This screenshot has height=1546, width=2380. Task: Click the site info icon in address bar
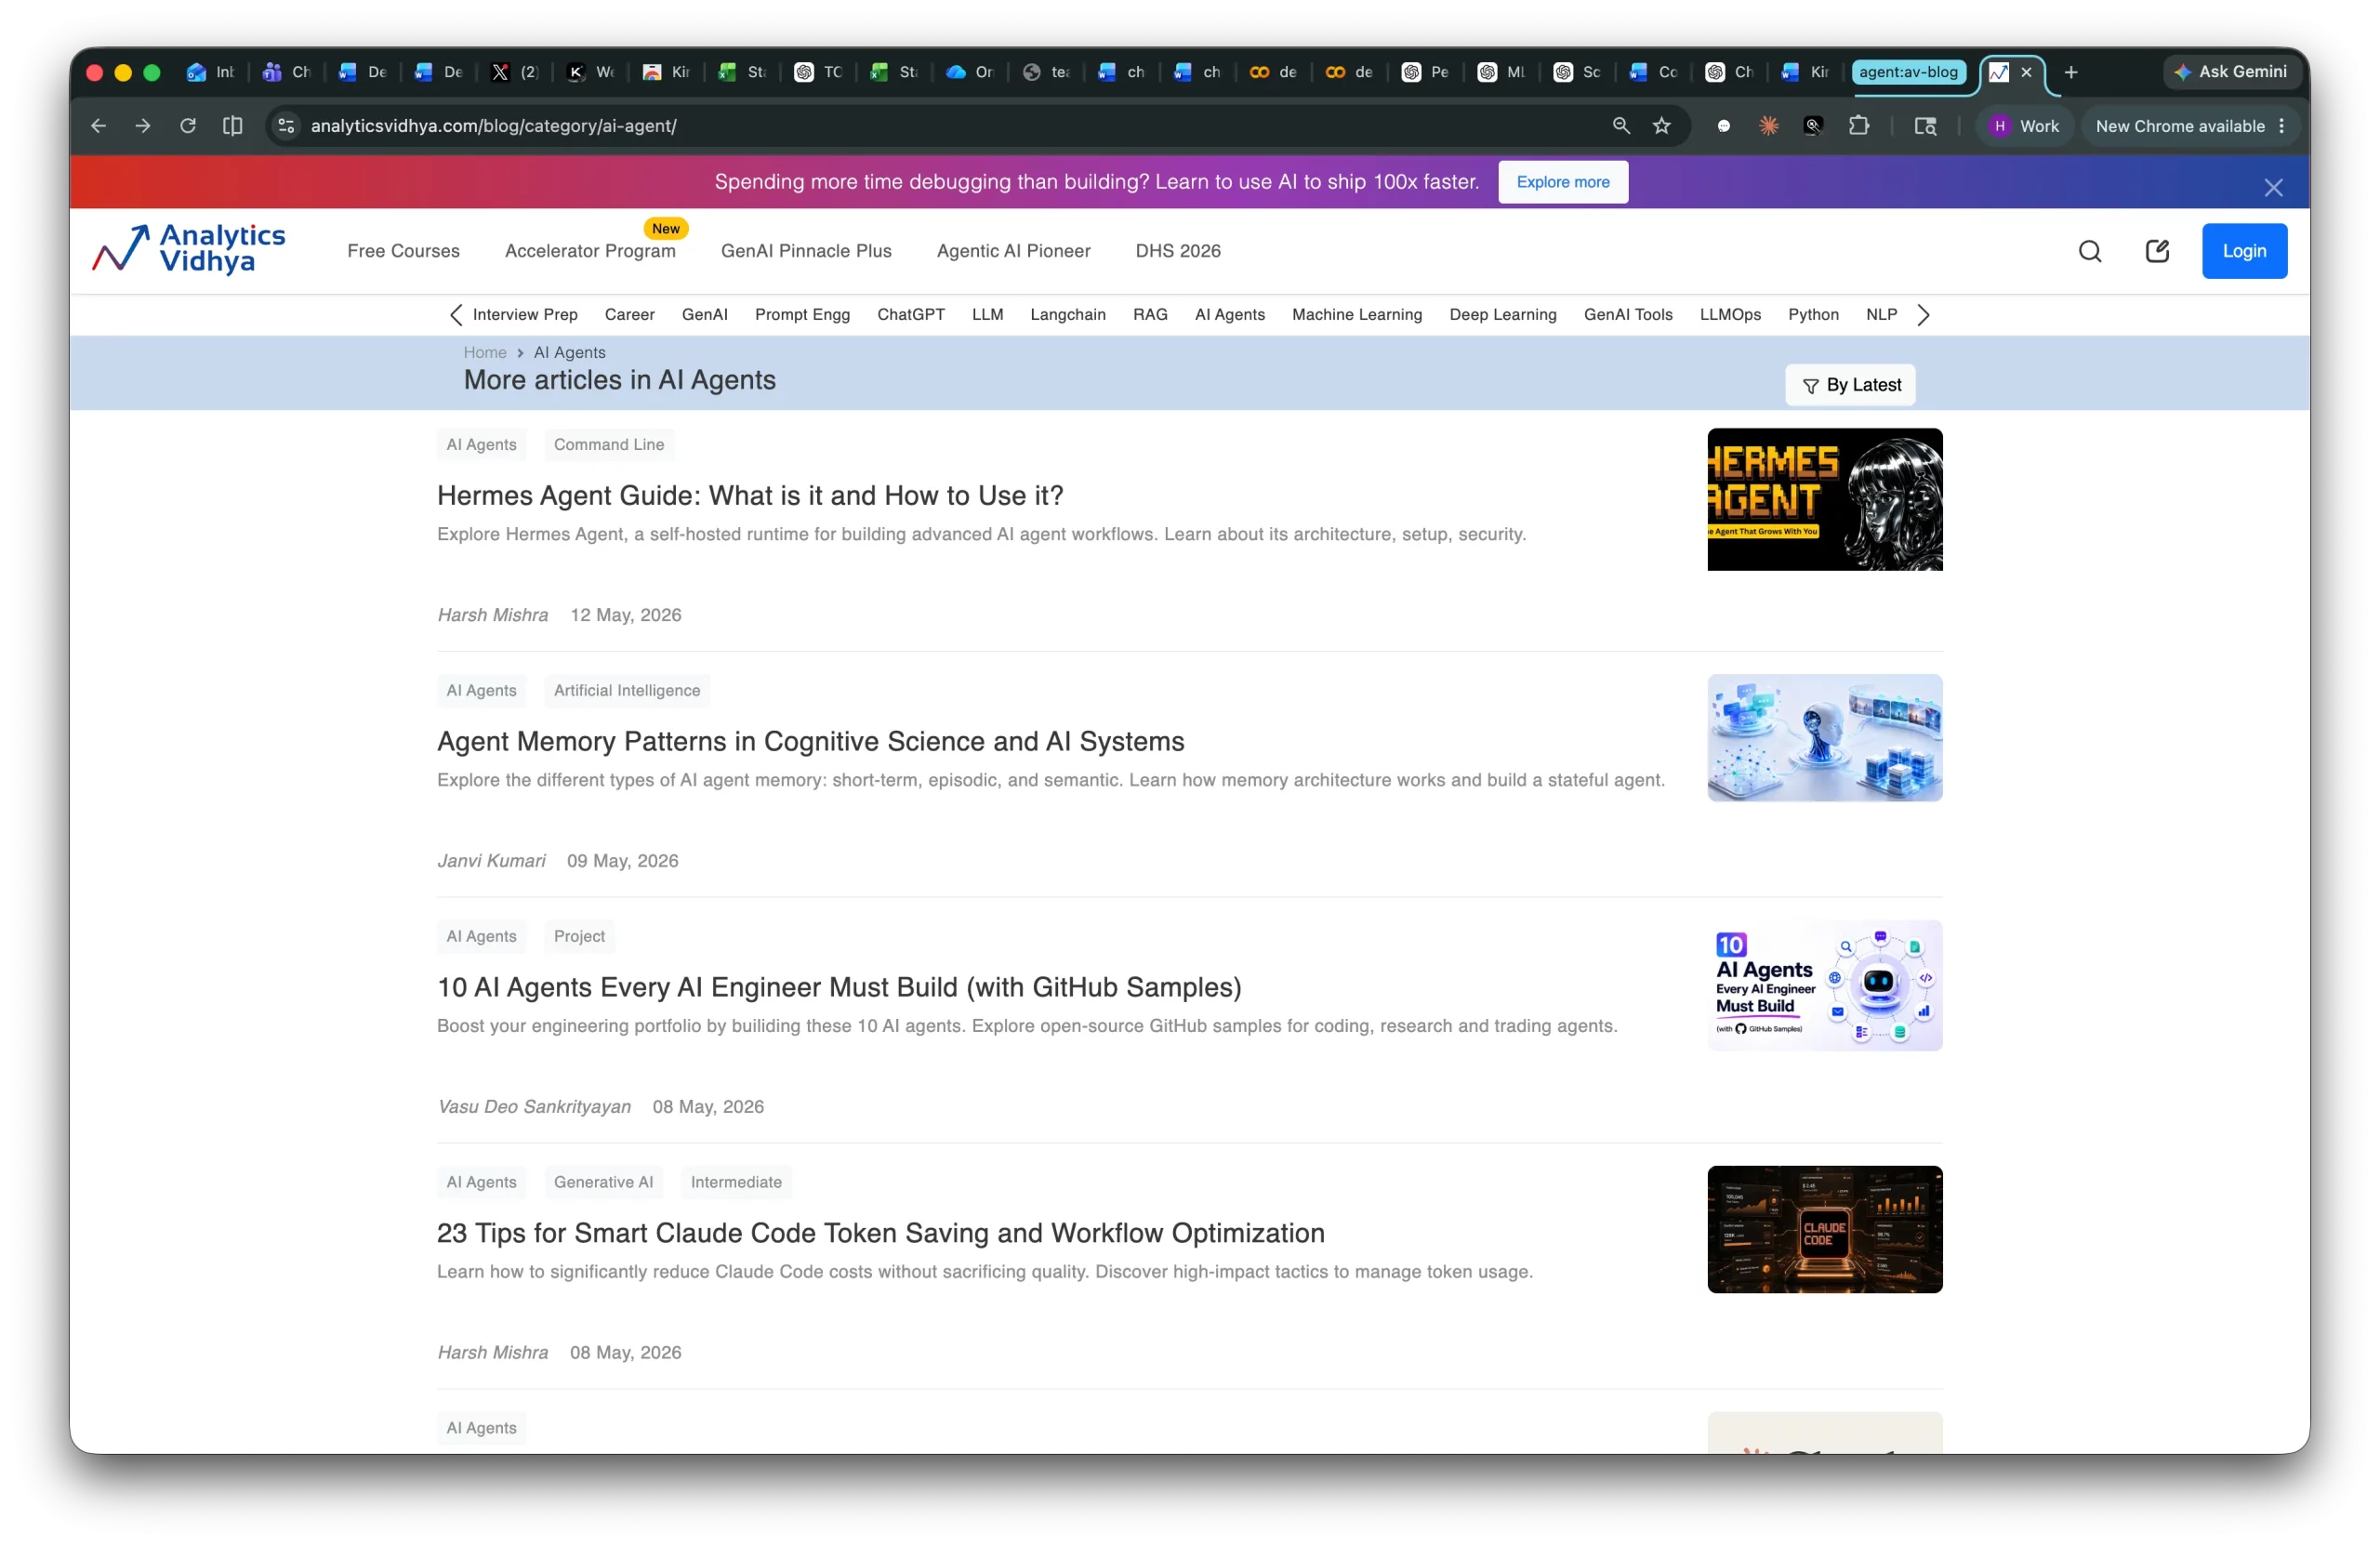tap(286, 126)
